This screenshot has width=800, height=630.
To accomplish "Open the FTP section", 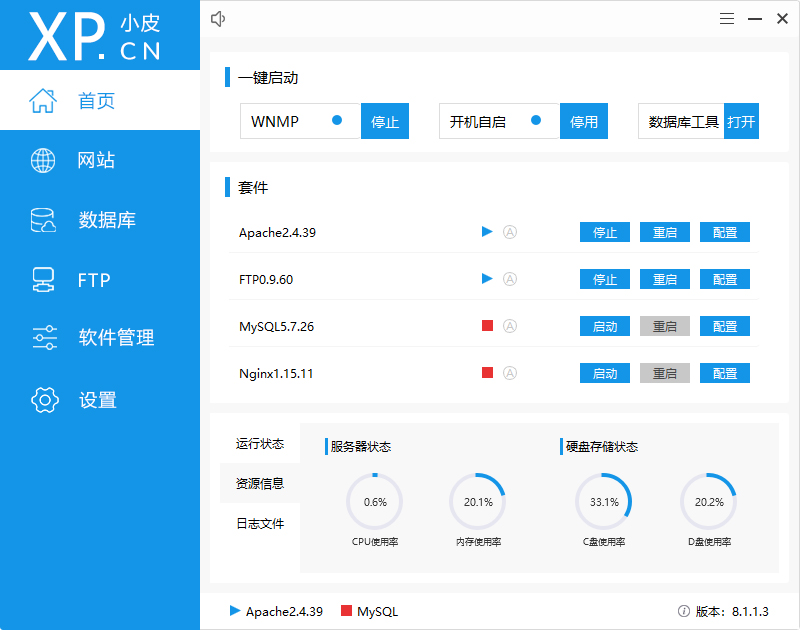I will click(x=100, y=280).
